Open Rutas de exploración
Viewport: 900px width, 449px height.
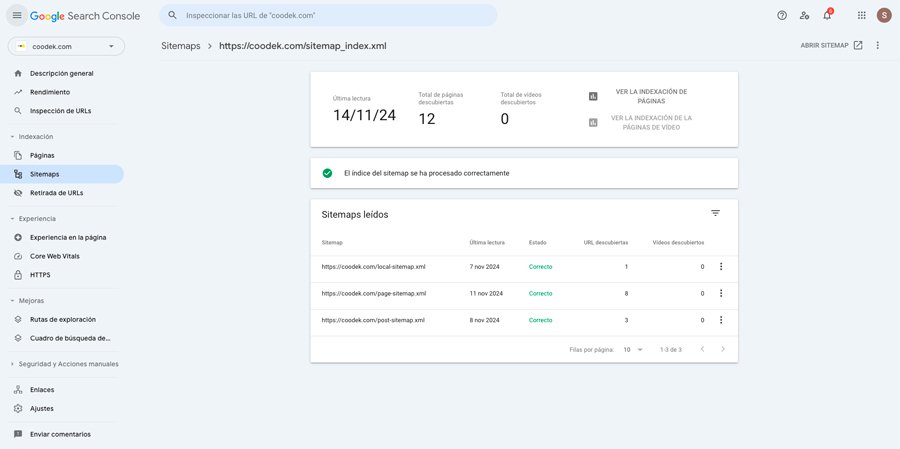[62, 319]
